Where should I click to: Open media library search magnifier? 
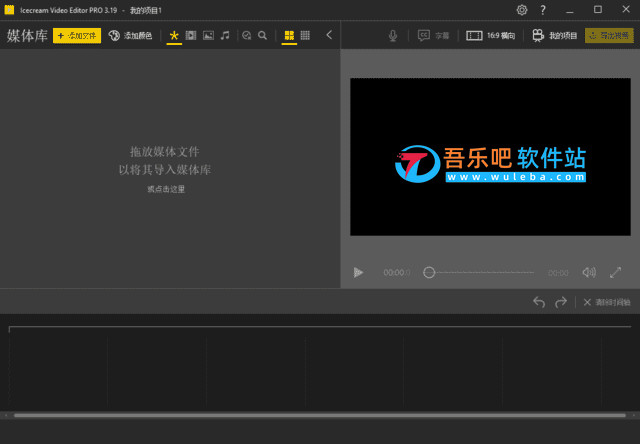262,36
